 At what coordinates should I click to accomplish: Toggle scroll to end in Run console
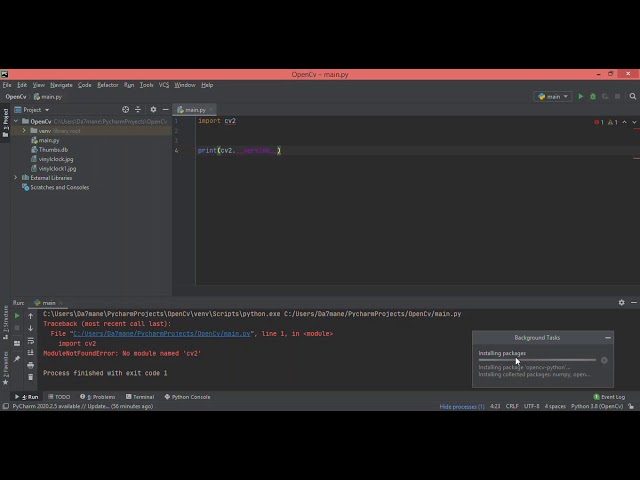click(x=31, y=353)
